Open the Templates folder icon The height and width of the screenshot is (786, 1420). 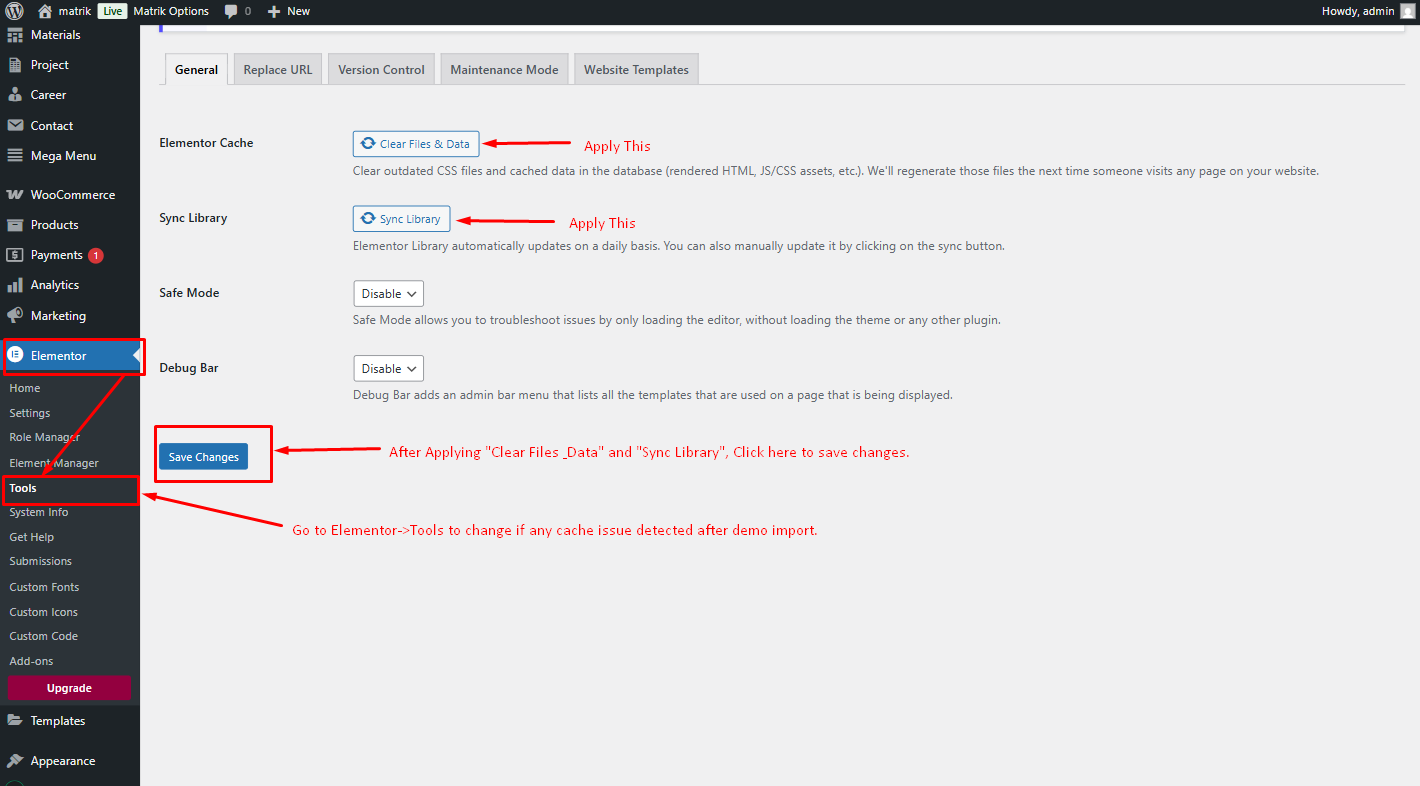pyautogui.click(x=15, y=721)
